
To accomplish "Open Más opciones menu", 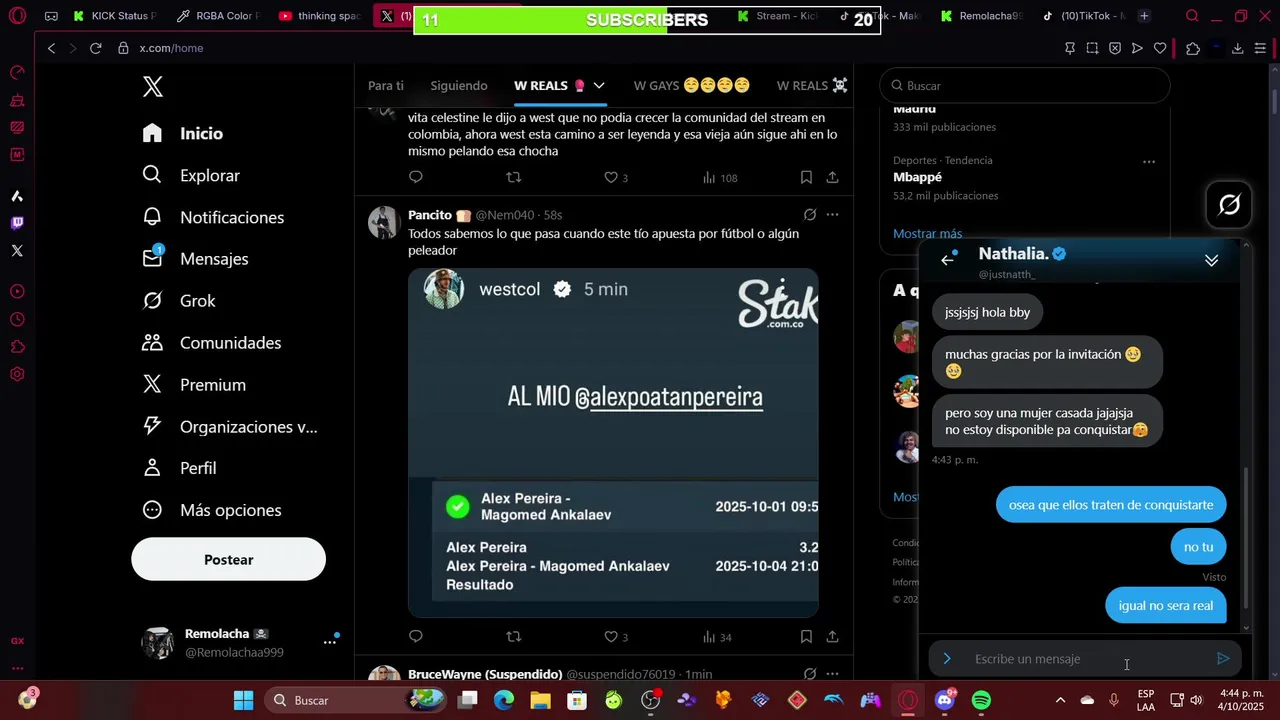I will (212, 510).
